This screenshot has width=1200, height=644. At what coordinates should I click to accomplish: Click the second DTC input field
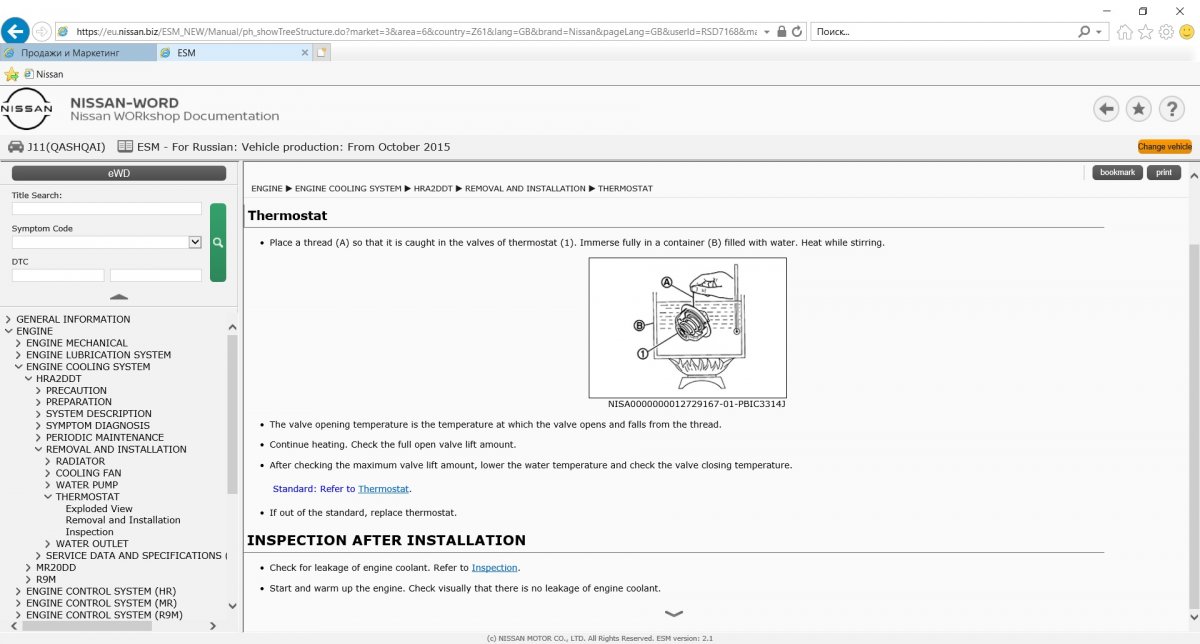(x=156, y=275)
